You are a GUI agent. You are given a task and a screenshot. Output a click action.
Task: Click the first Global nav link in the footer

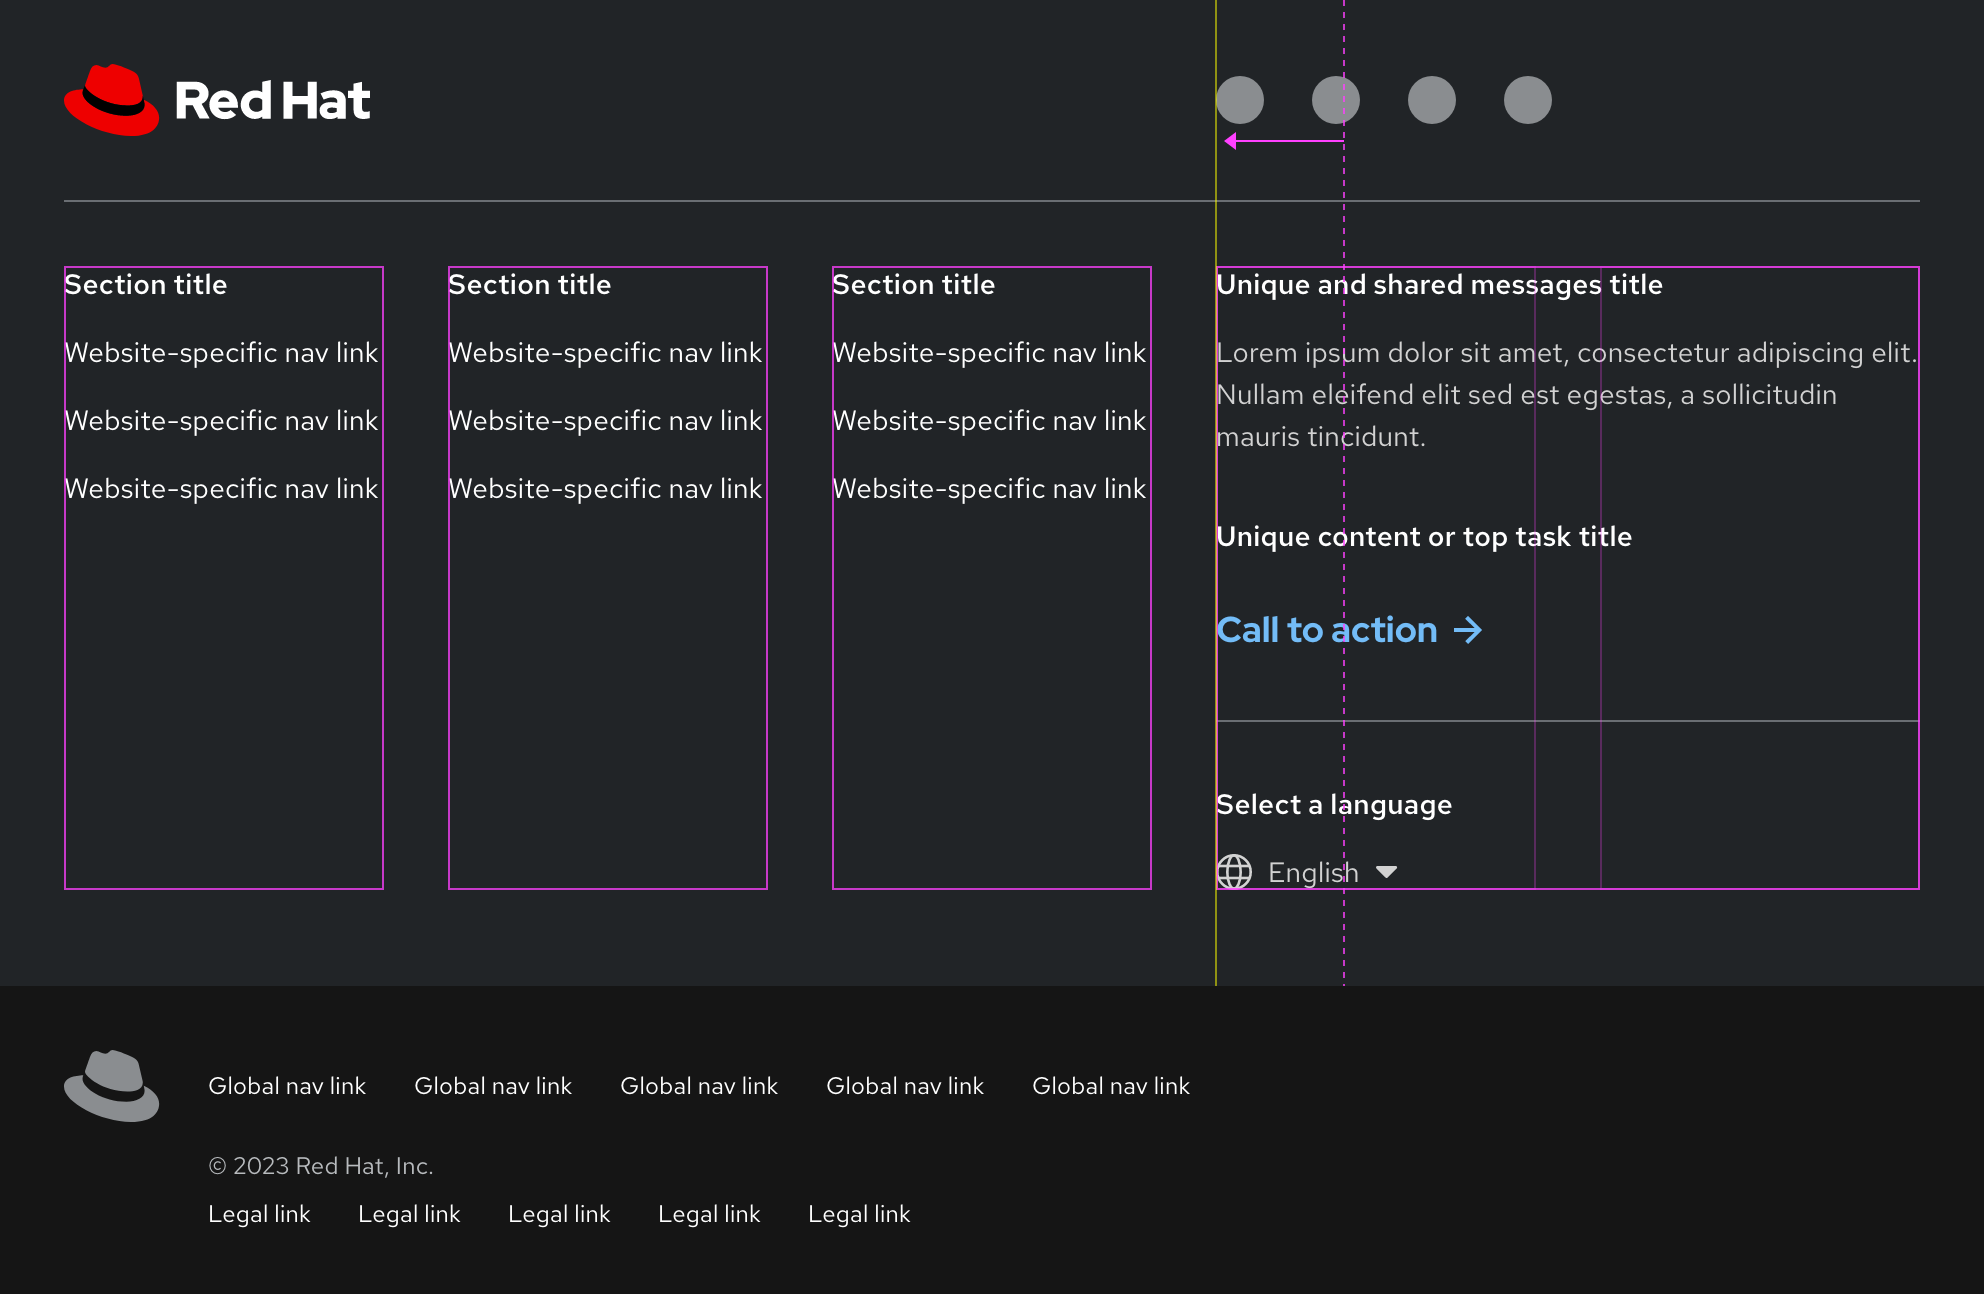tap(287, 1086)
